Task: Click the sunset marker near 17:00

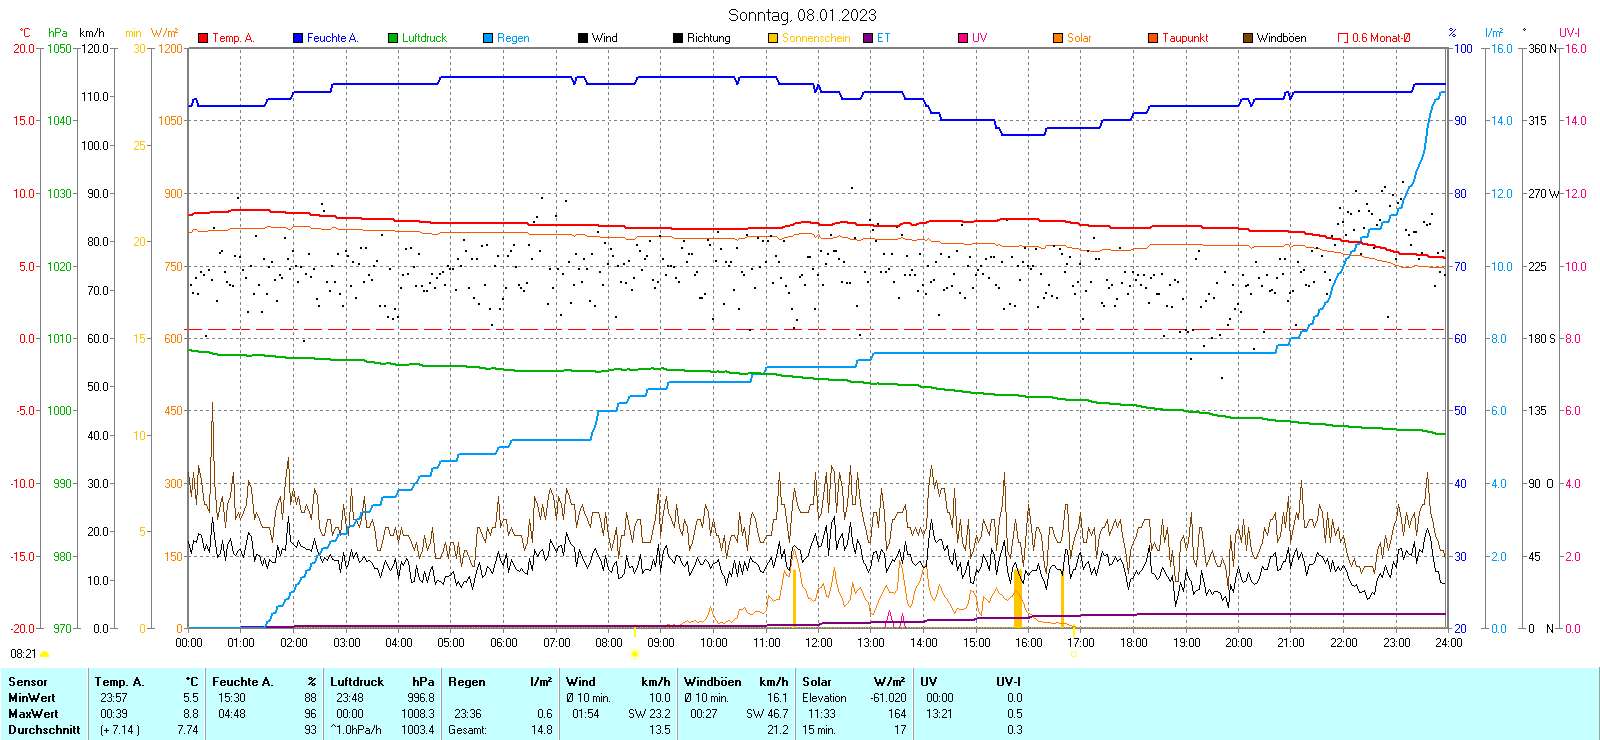Action: [x=1074, y=654]
